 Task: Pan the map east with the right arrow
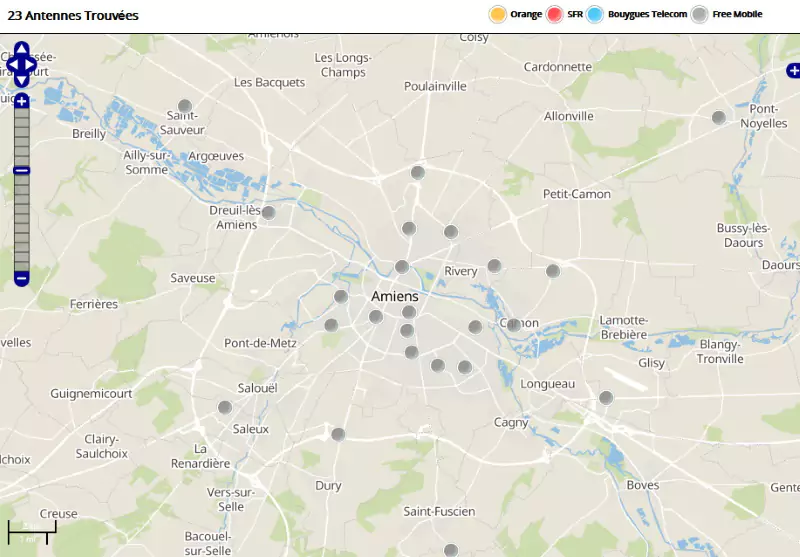pyautogui.click(x=32, y=65)
